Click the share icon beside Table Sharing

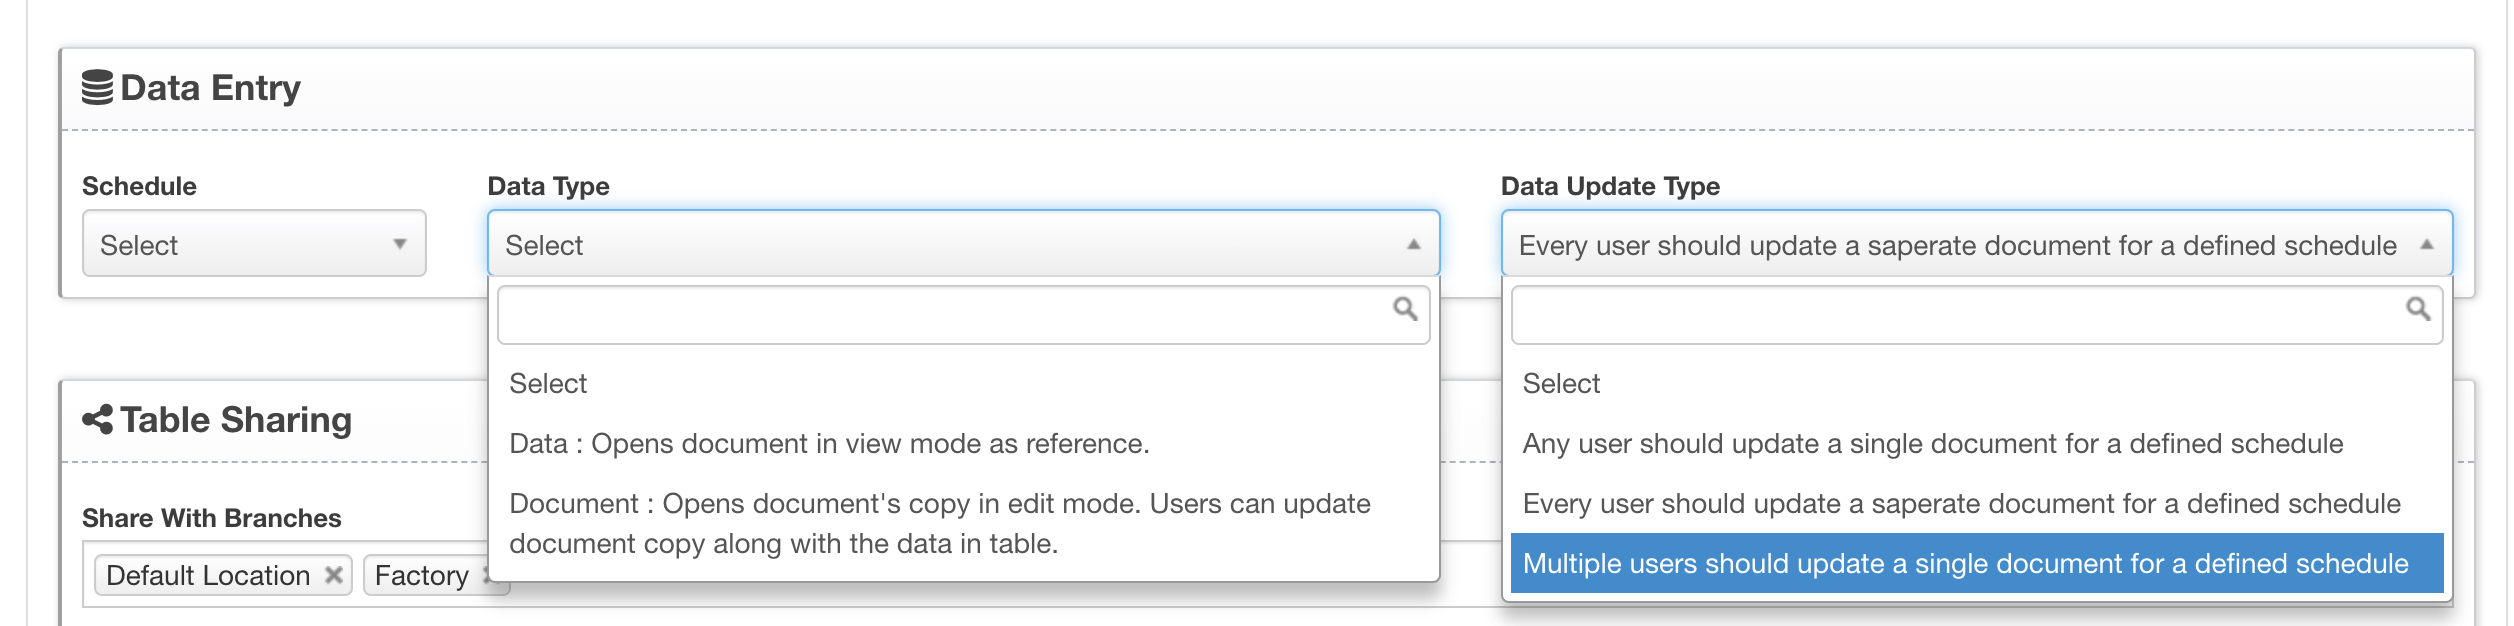97,420
